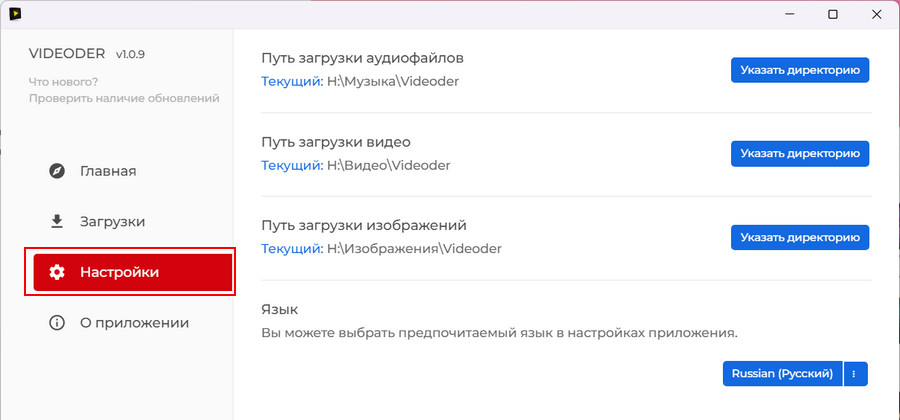Image resolution: width=900 pixels, height=420 pixels.
Task: Select the Настройки sidebar entry
Action: pyautogui.click(x=133, y=272)
